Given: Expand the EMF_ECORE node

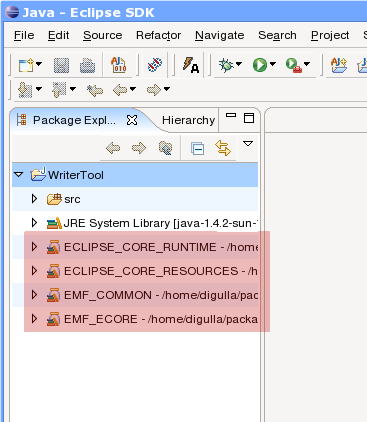Looking at the screenshot, I should pyautogui.click(x=34, y=319).
